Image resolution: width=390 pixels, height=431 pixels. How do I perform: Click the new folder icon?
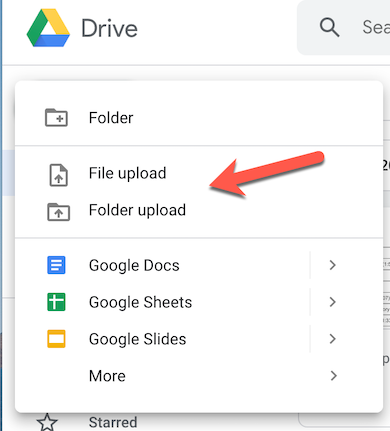tap(56, 118)
